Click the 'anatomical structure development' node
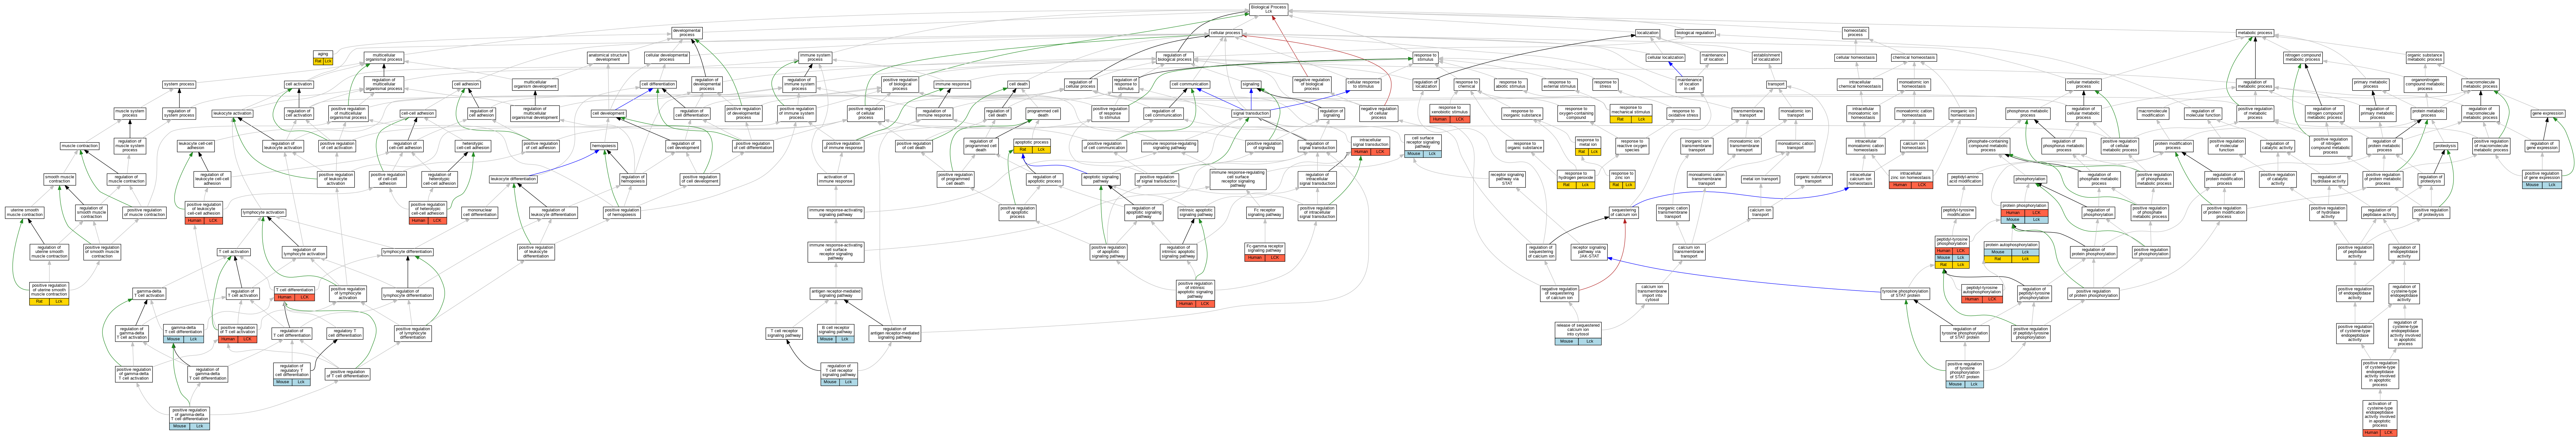The height and width of the screenshot is (440, 2576). pos(608,58)
